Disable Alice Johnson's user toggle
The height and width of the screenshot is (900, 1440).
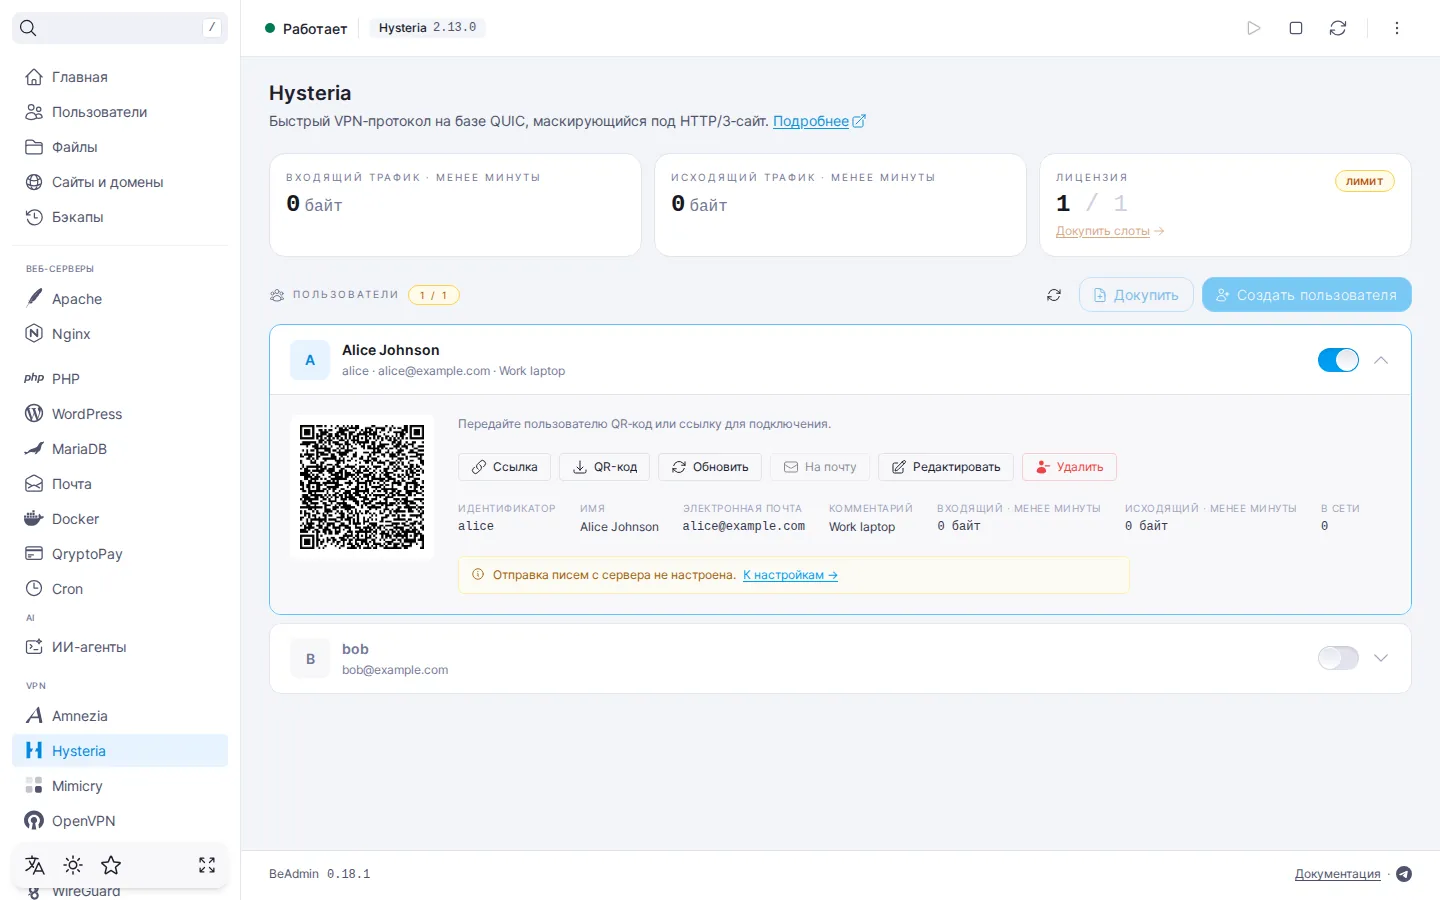point(1338,360)
